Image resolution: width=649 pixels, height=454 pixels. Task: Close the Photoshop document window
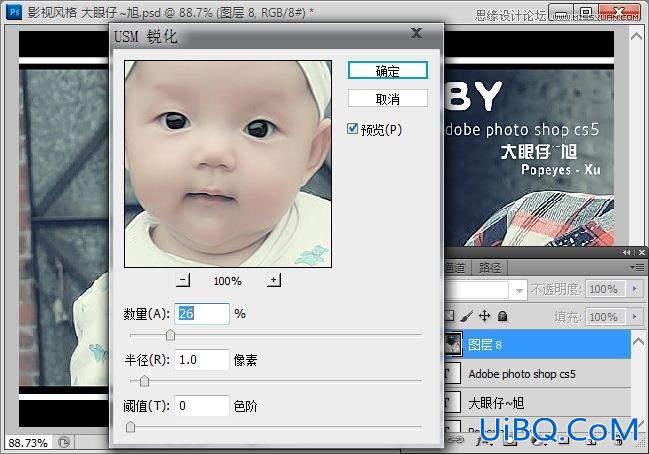point(620,13)
